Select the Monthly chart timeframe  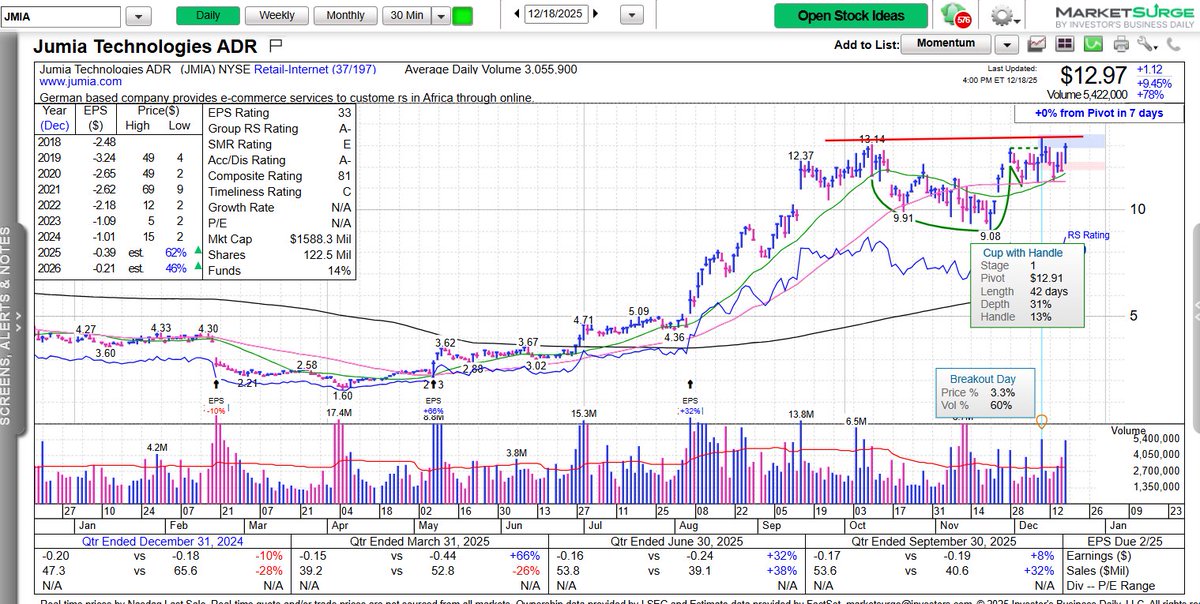(x=345, y=16)
